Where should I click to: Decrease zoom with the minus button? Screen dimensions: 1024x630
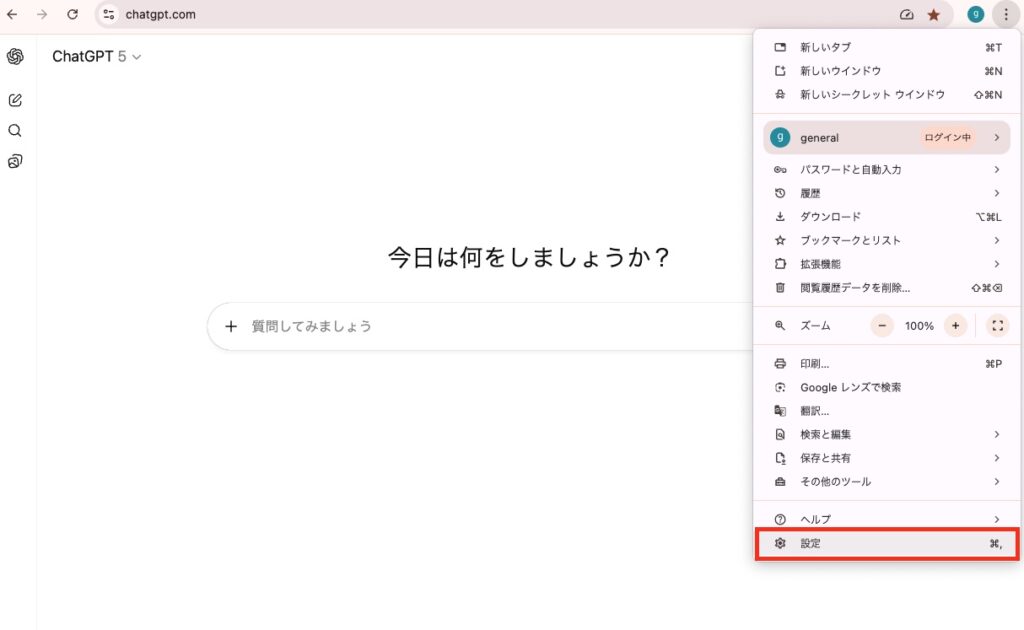coord(882,326)
